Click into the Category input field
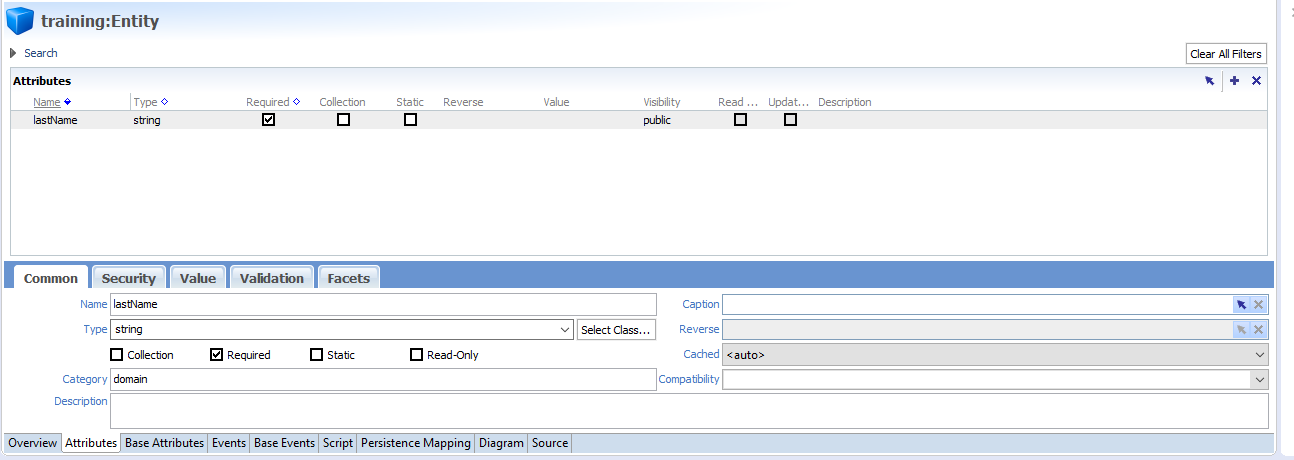 tap(383, 380)
